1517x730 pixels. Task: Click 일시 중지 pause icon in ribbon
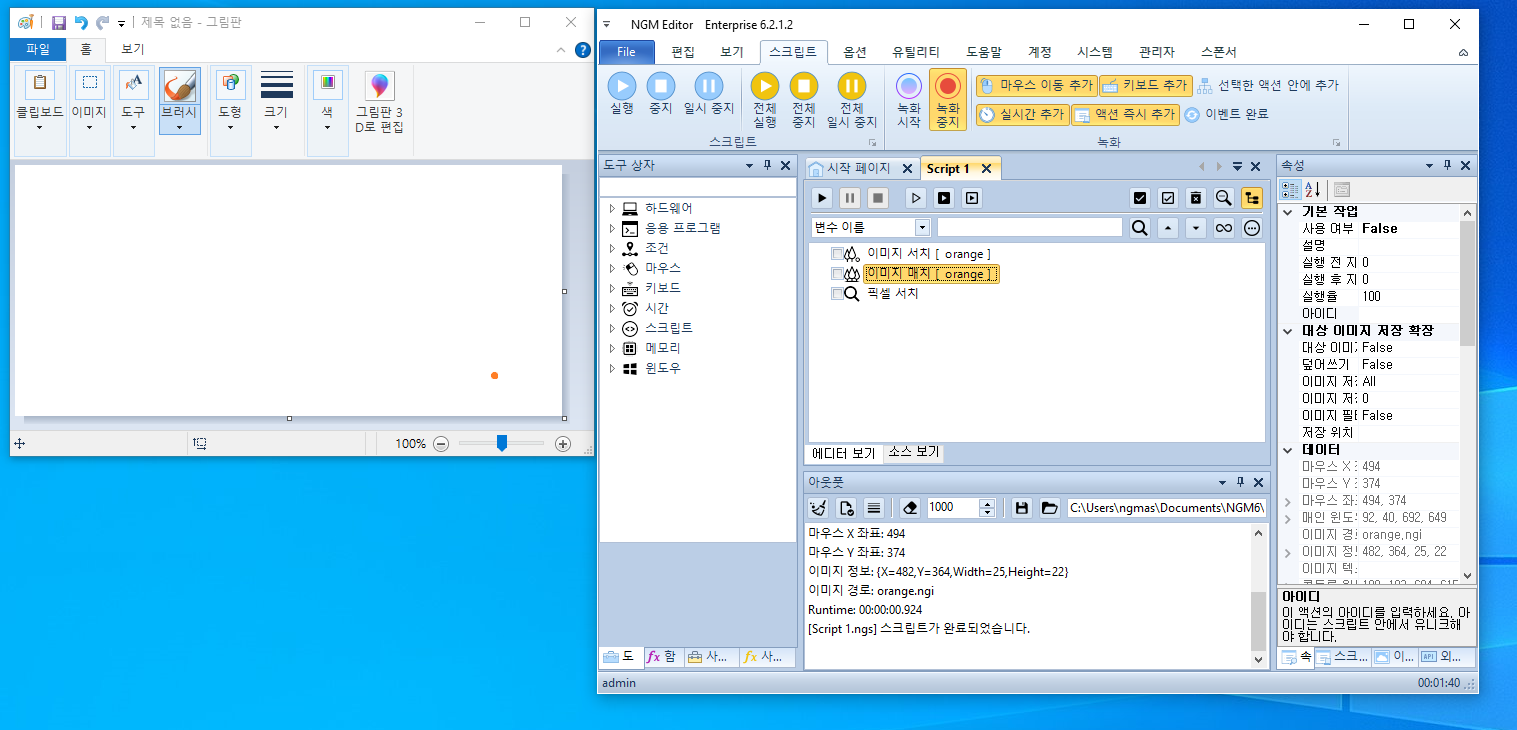coord(709,94)
